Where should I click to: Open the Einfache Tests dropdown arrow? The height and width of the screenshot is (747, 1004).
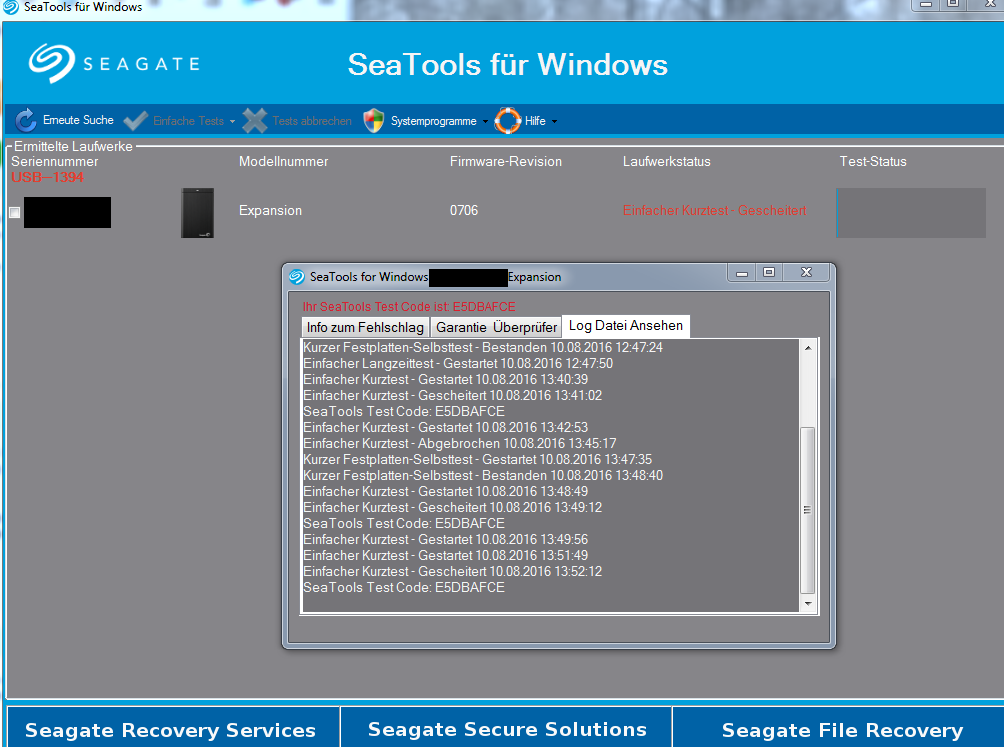pos(232,122)
